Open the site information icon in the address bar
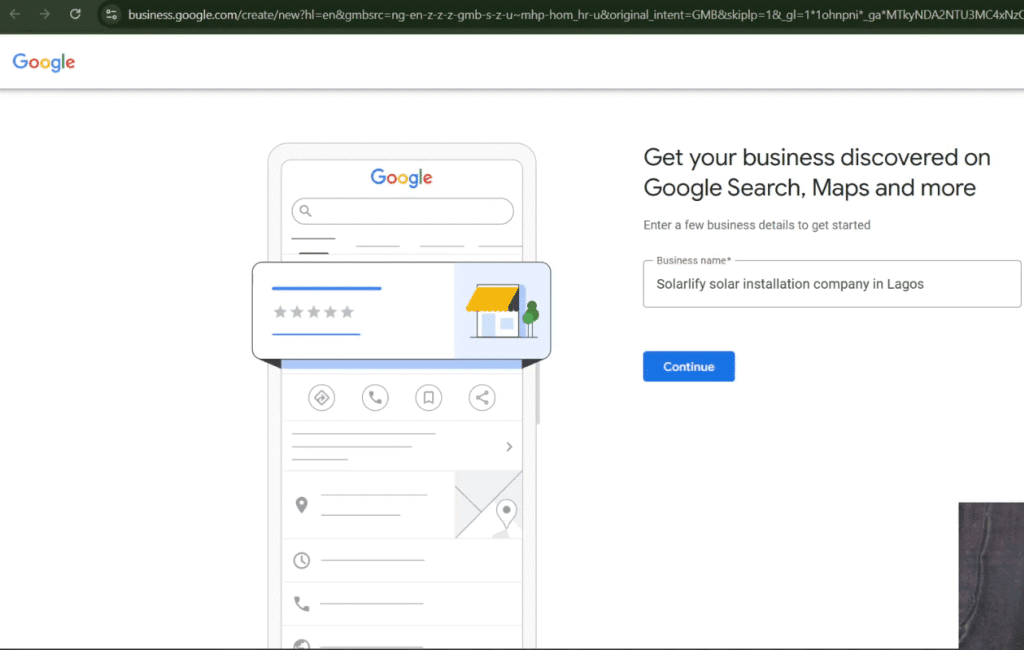 [x=111, y=16]
